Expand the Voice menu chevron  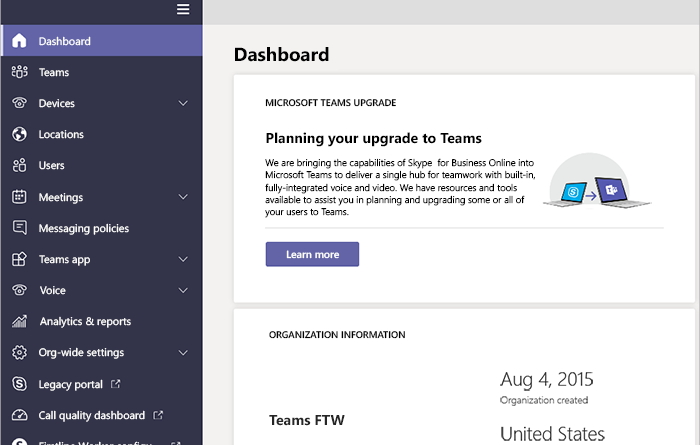pyautogui.click(x=183, y=290)
